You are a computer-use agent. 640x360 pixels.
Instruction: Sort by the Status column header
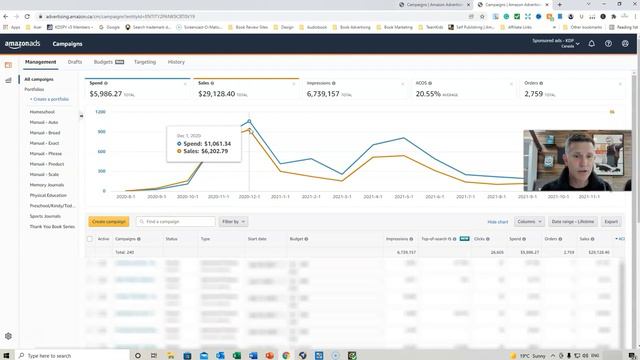coord(171,239)
